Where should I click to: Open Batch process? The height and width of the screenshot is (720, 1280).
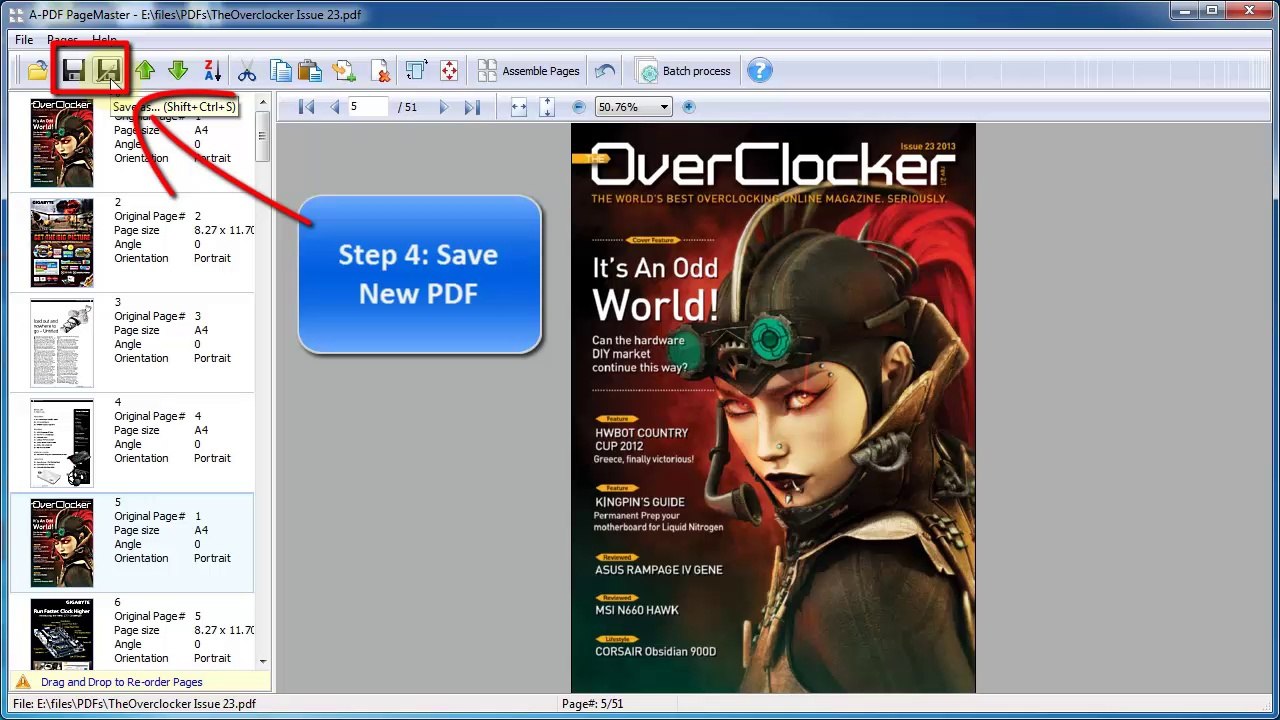685,71
